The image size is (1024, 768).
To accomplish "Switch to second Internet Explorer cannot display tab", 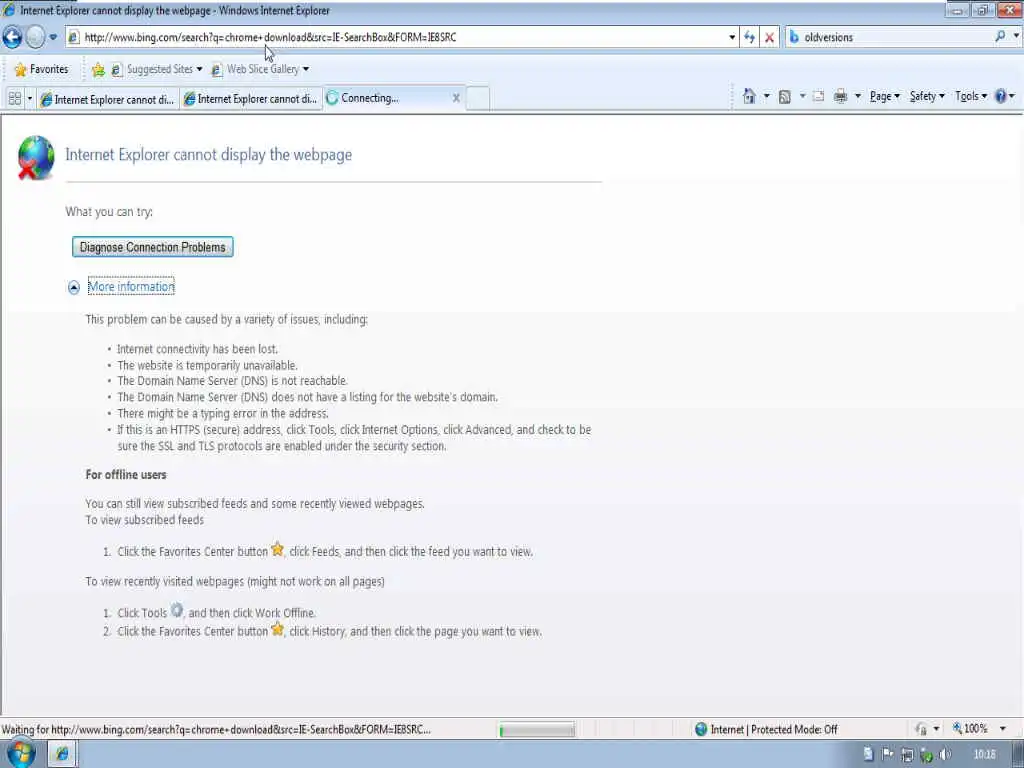I will pos(251,99).
